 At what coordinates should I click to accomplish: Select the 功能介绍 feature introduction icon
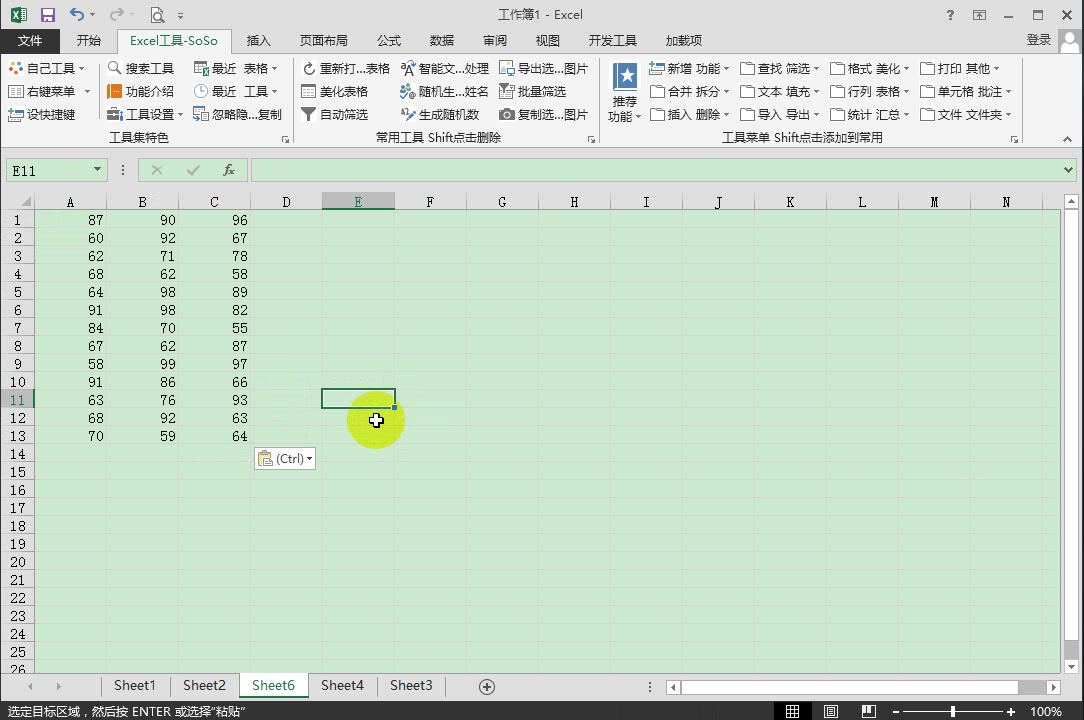tap(141, 91)
